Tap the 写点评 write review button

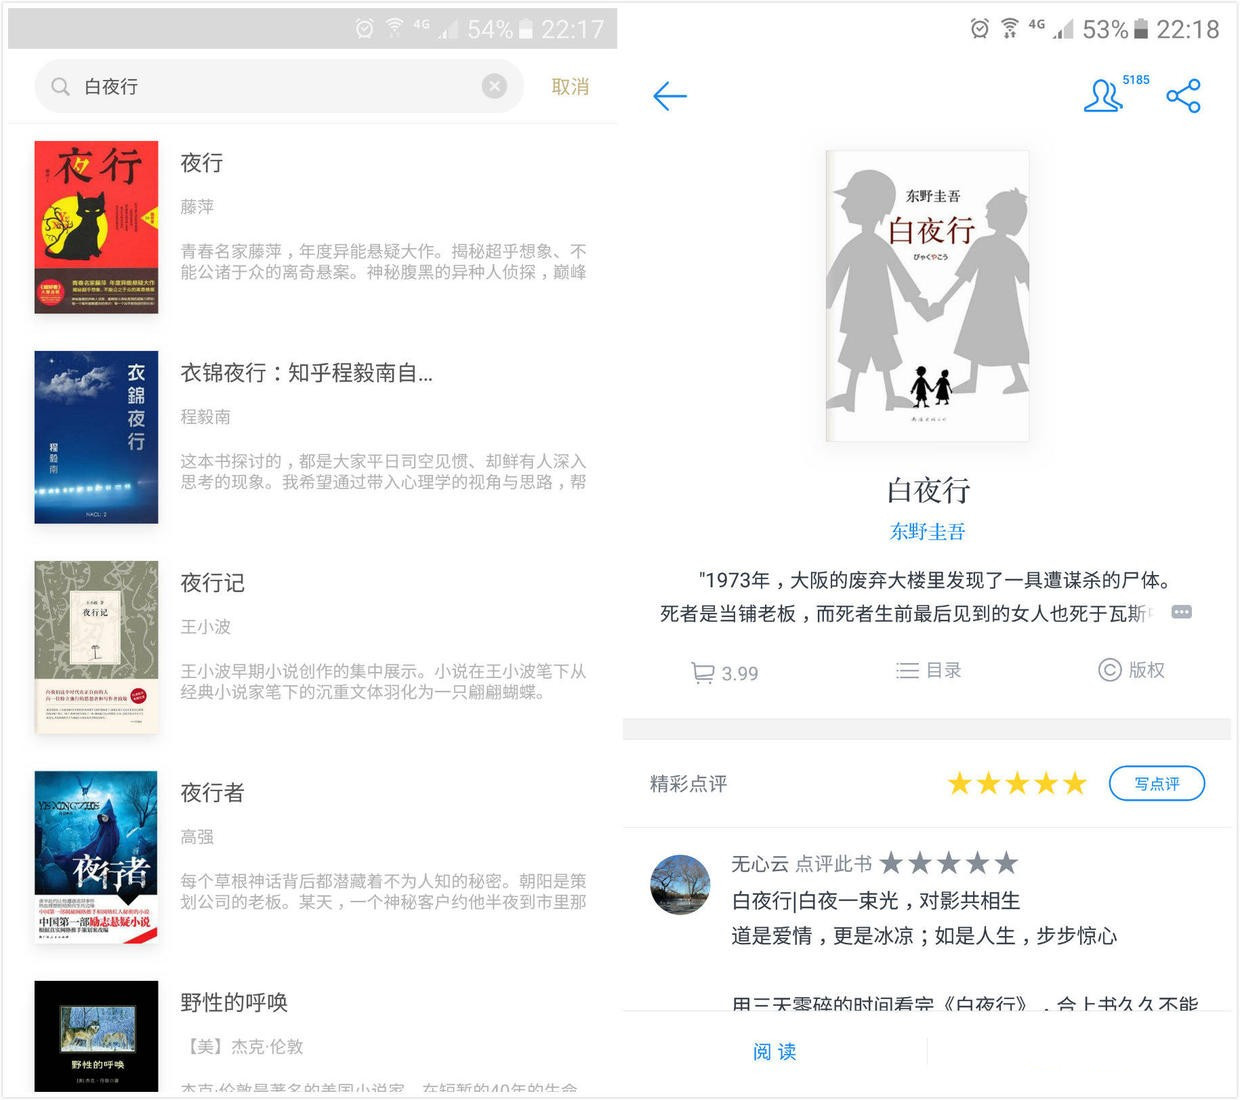[x=1157, y=784]
